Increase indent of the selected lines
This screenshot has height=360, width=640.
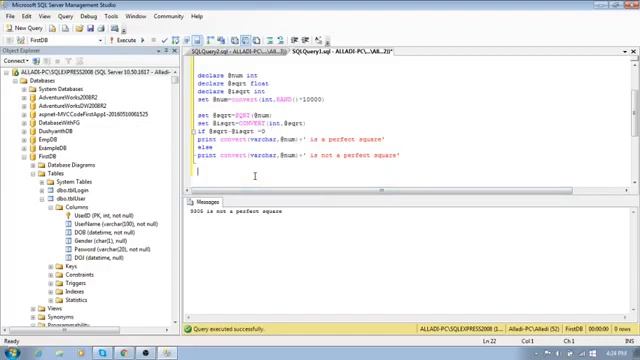(305, 40)
